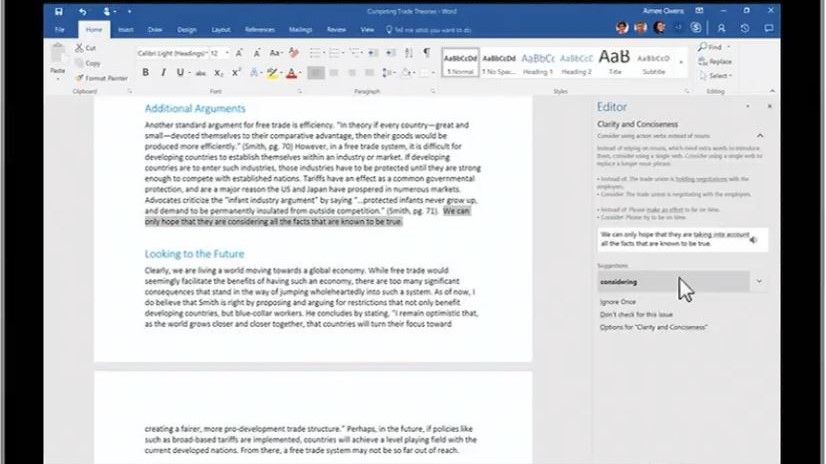Accept the 'considering' suggestion
The image size is (826, 464).
673,282
